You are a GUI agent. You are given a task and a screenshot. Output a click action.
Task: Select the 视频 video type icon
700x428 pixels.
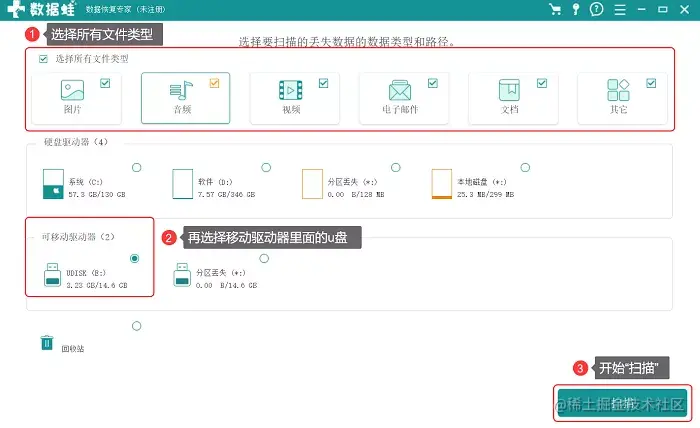291,90
